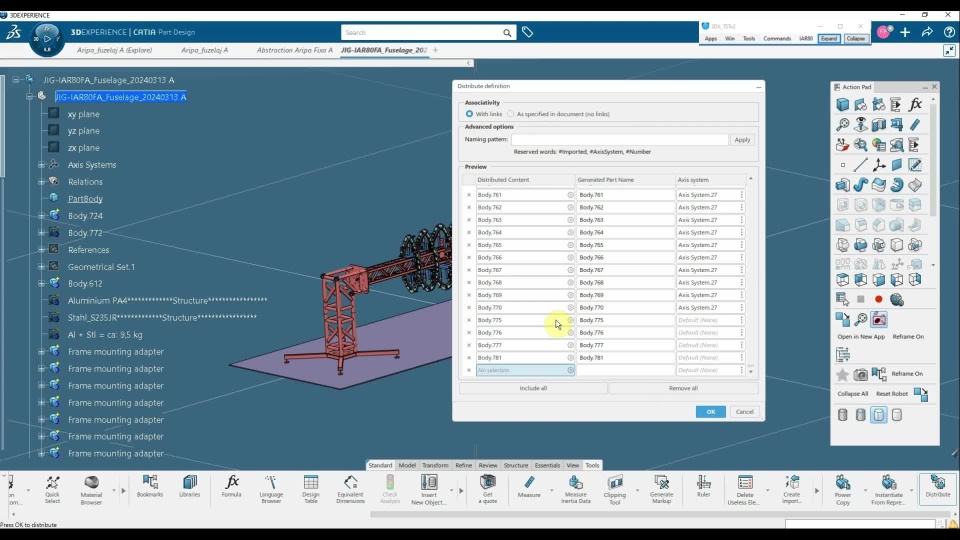
Task: Click the star favorite icon in Action Pad
Action: click(x=842, y=375)
